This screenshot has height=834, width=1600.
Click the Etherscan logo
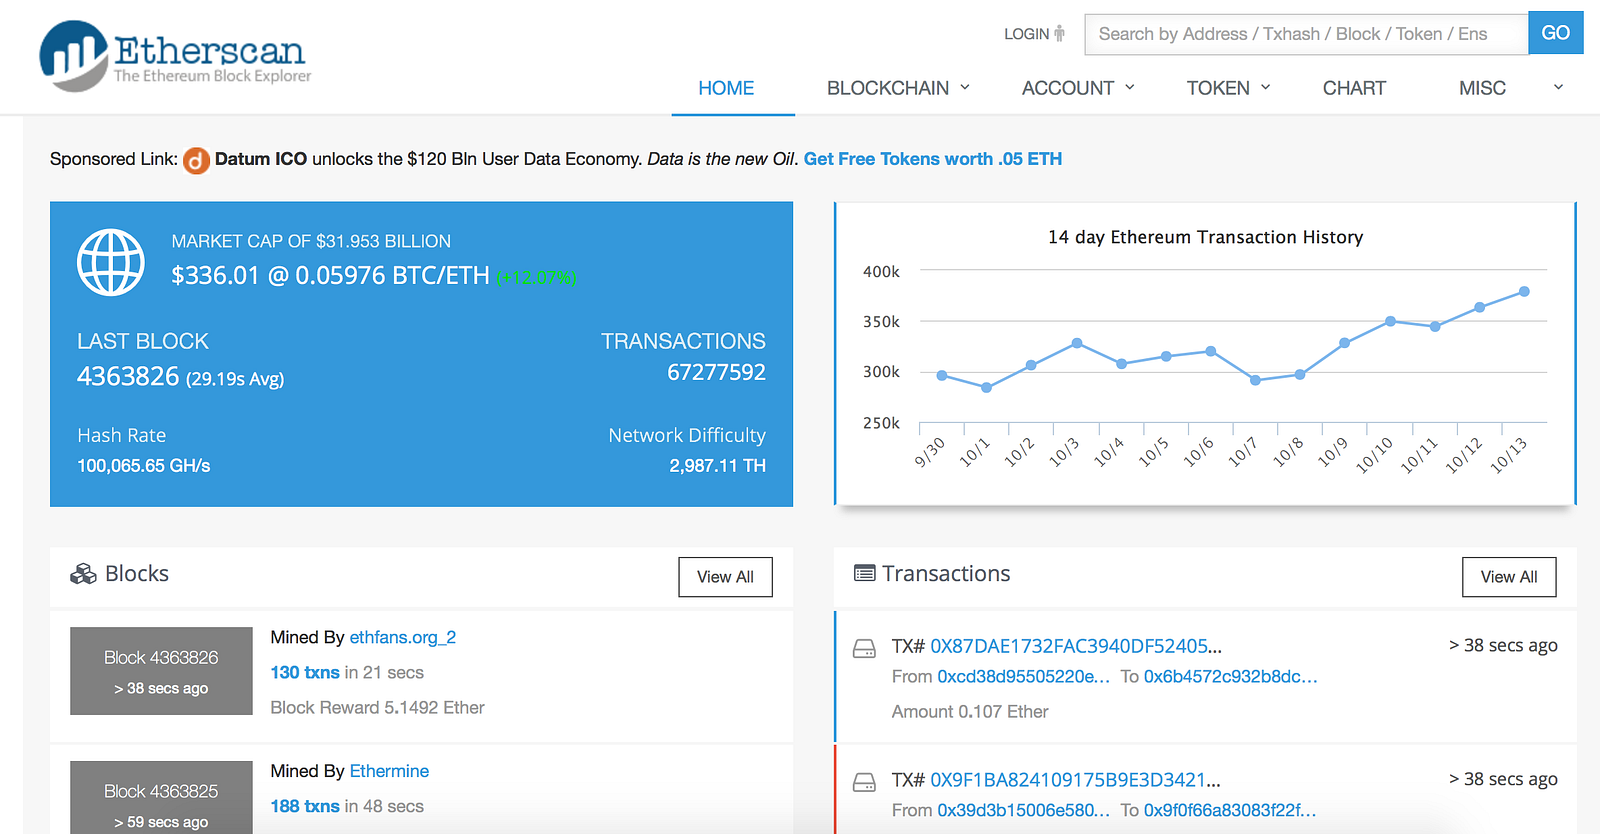pyautogui.click(x=175, y=56)
